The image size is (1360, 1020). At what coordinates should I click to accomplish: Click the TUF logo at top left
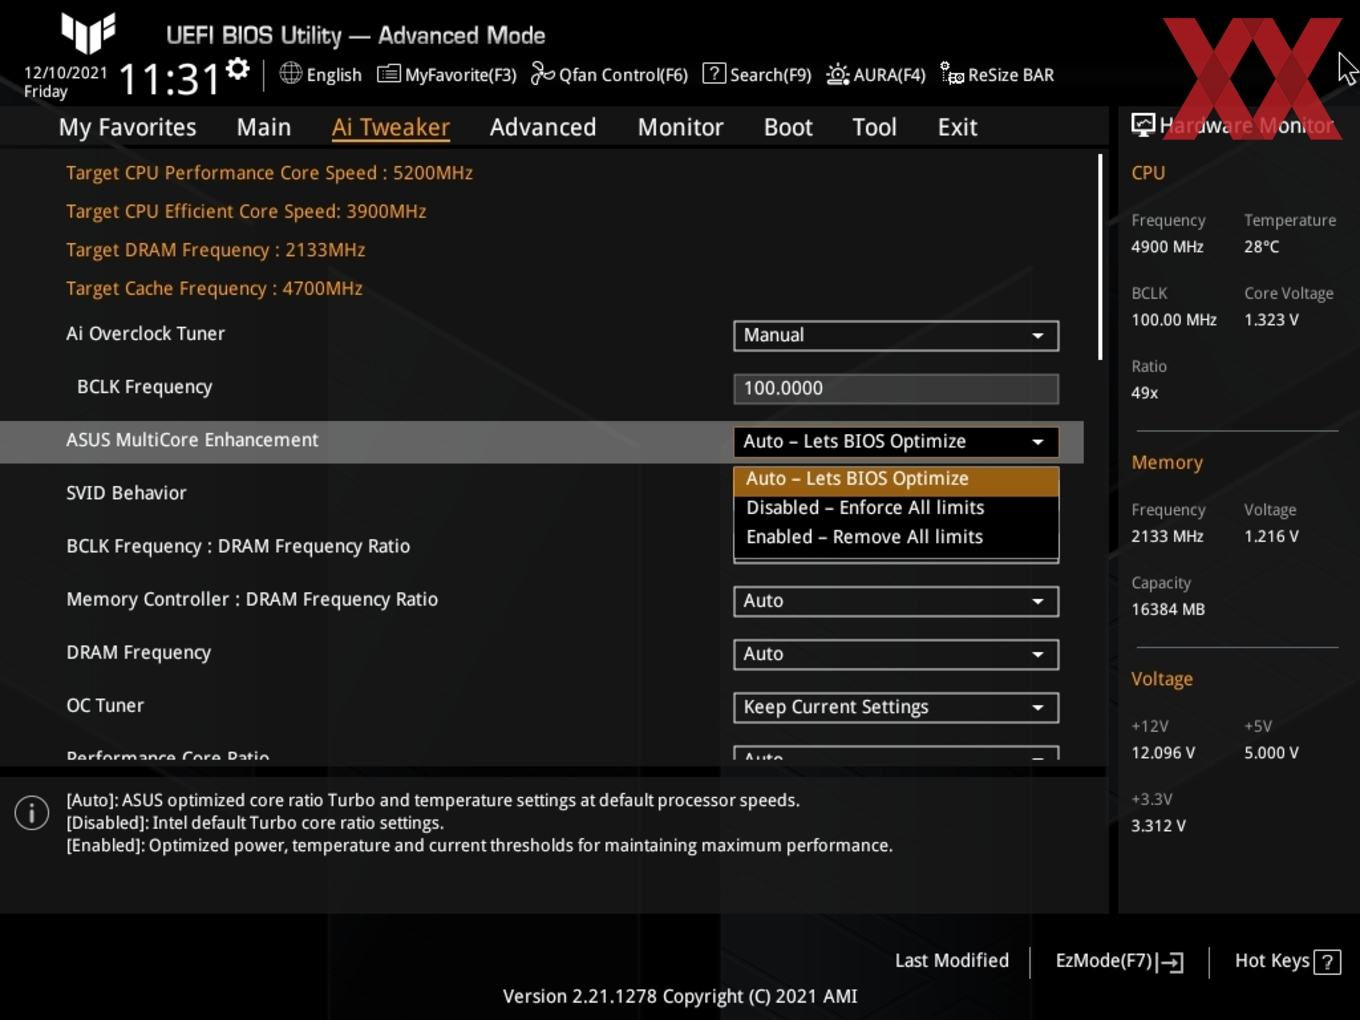coord(88,33)
